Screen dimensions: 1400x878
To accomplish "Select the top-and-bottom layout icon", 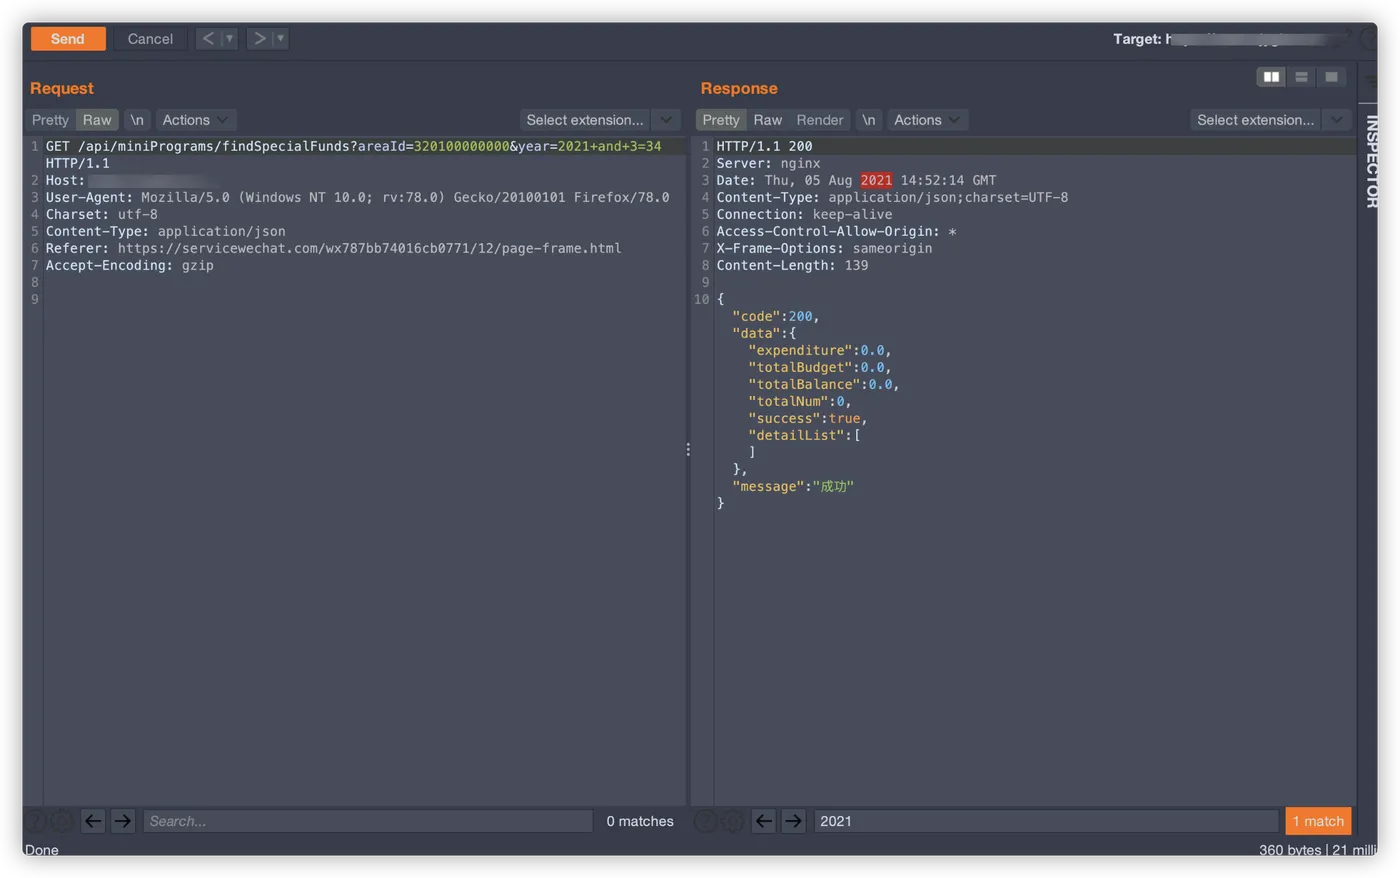I will point(1301,77).
